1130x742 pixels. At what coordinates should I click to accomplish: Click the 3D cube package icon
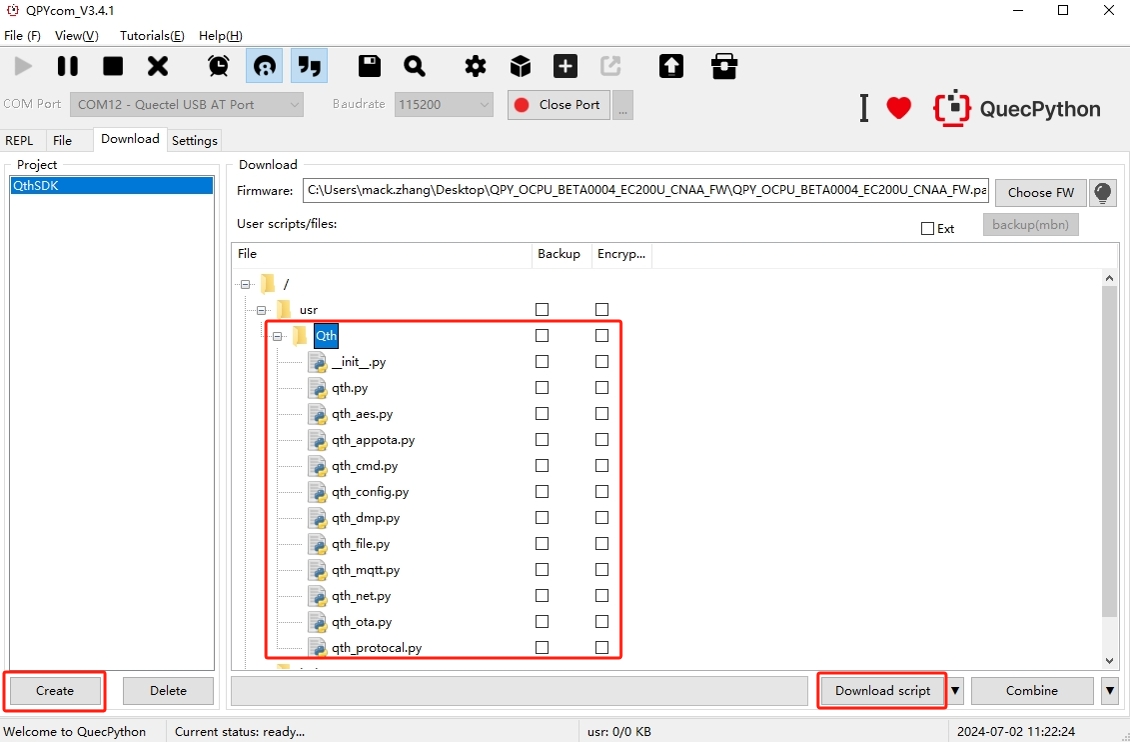[520, 66]
